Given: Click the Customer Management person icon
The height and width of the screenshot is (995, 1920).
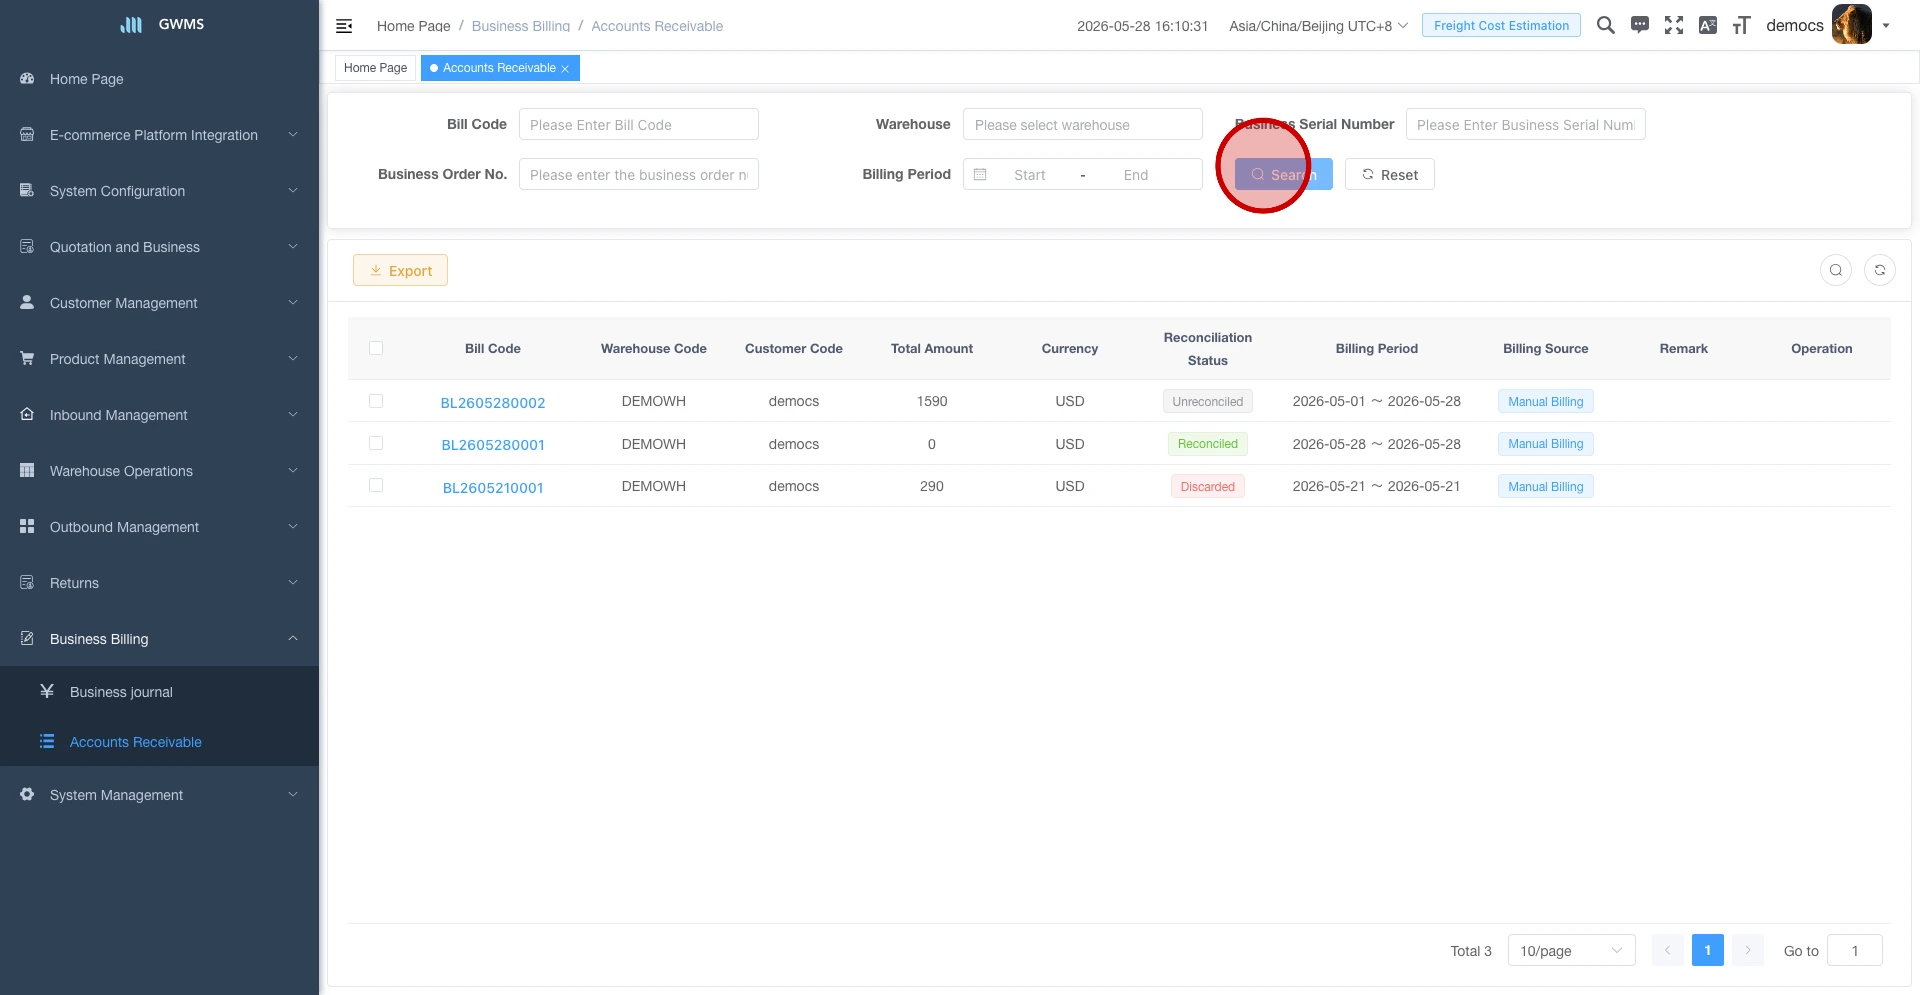Looking at the screenshot, I should pos(27,302).
